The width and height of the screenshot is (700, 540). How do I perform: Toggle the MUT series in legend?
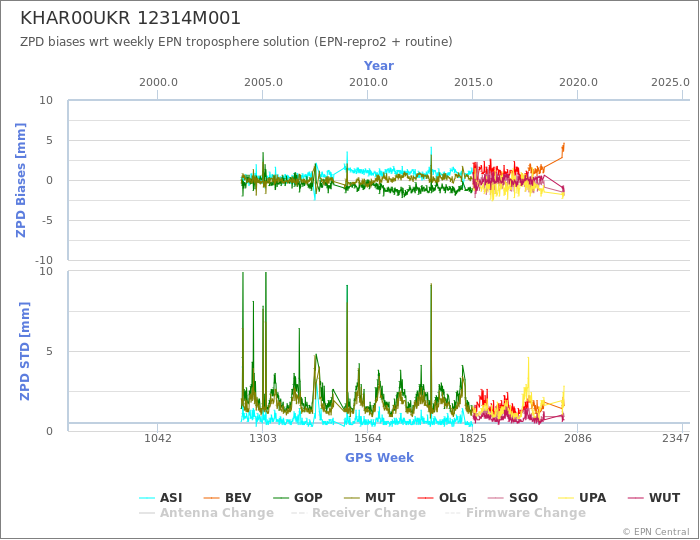click(369, 498)
